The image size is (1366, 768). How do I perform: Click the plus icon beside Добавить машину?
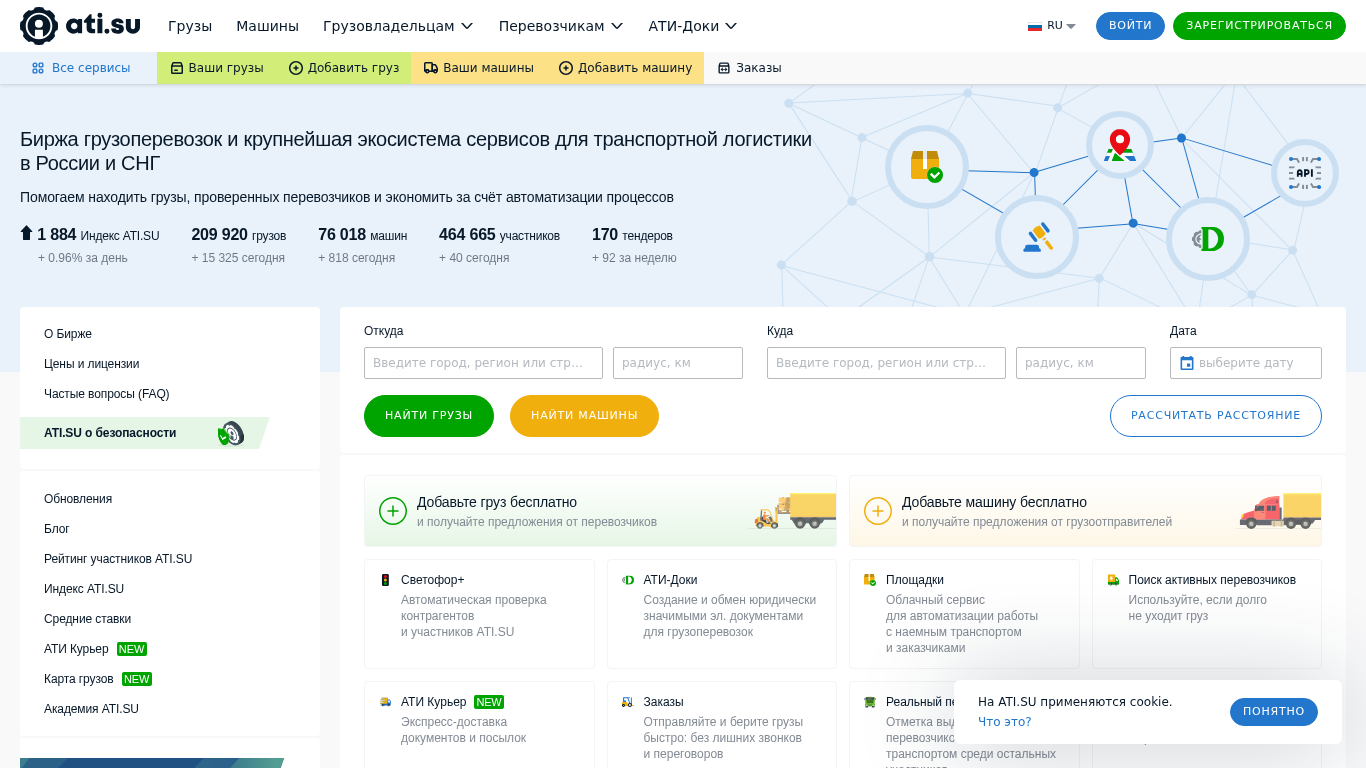(x=566, y=68)
